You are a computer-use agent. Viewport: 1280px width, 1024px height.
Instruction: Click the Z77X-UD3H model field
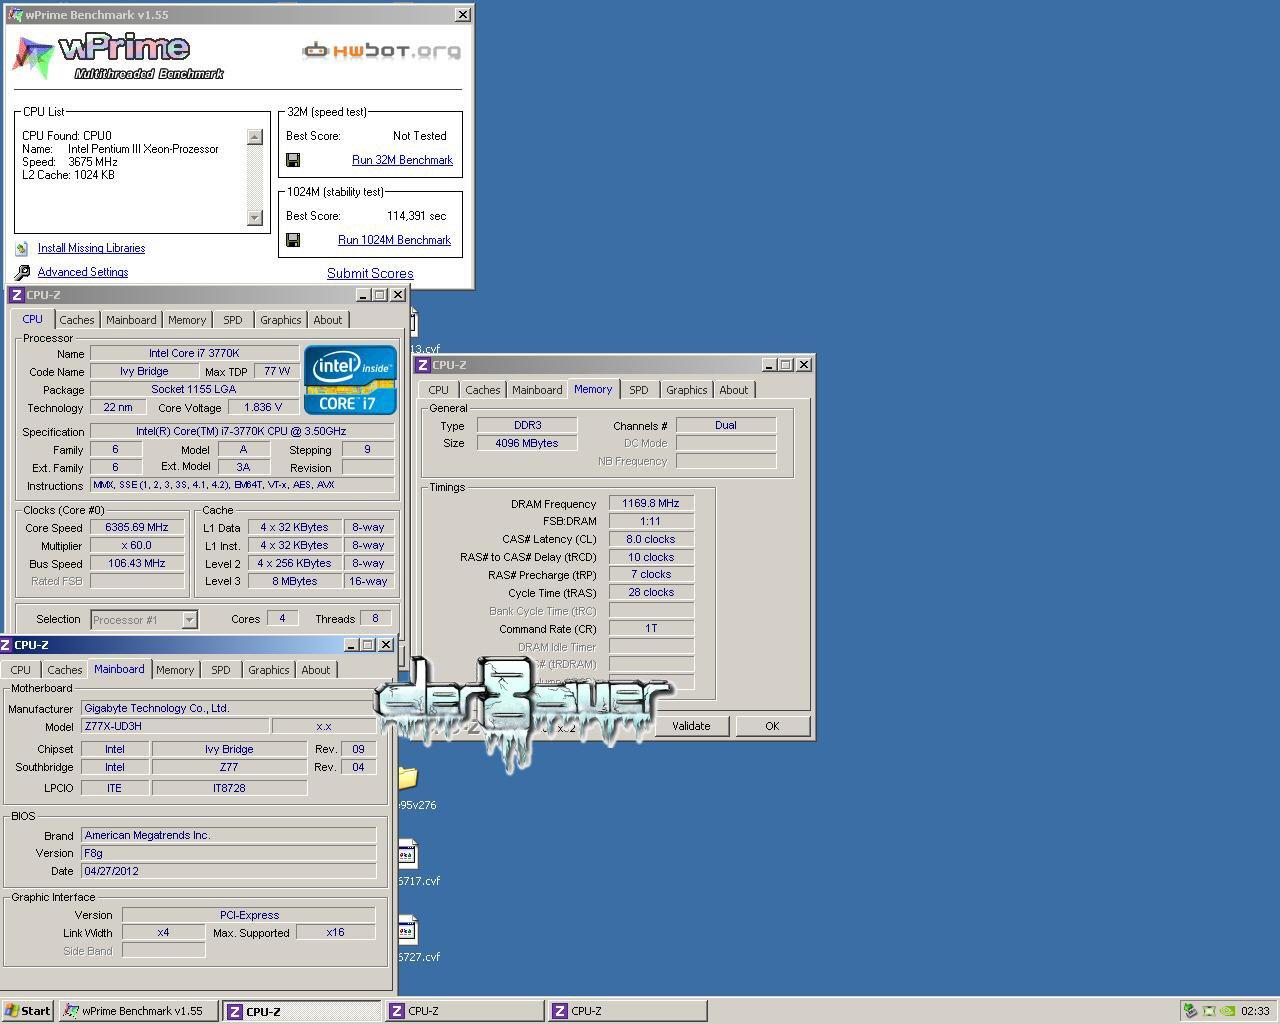coord(175,726)
